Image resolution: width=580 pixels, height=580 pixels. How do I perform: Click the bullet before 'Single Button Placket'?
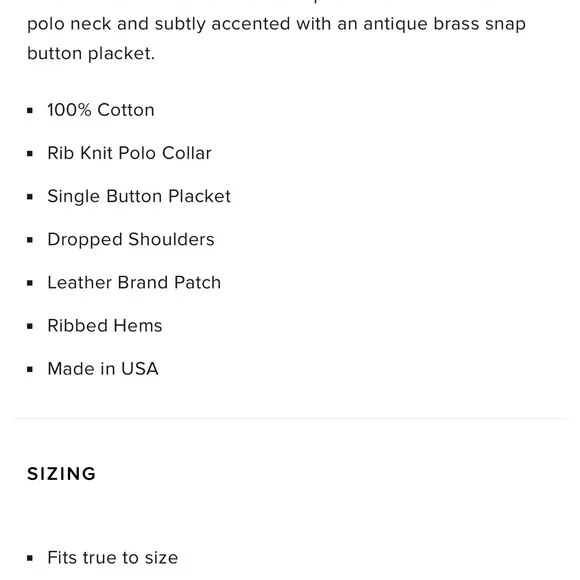[x=30, y=197]
